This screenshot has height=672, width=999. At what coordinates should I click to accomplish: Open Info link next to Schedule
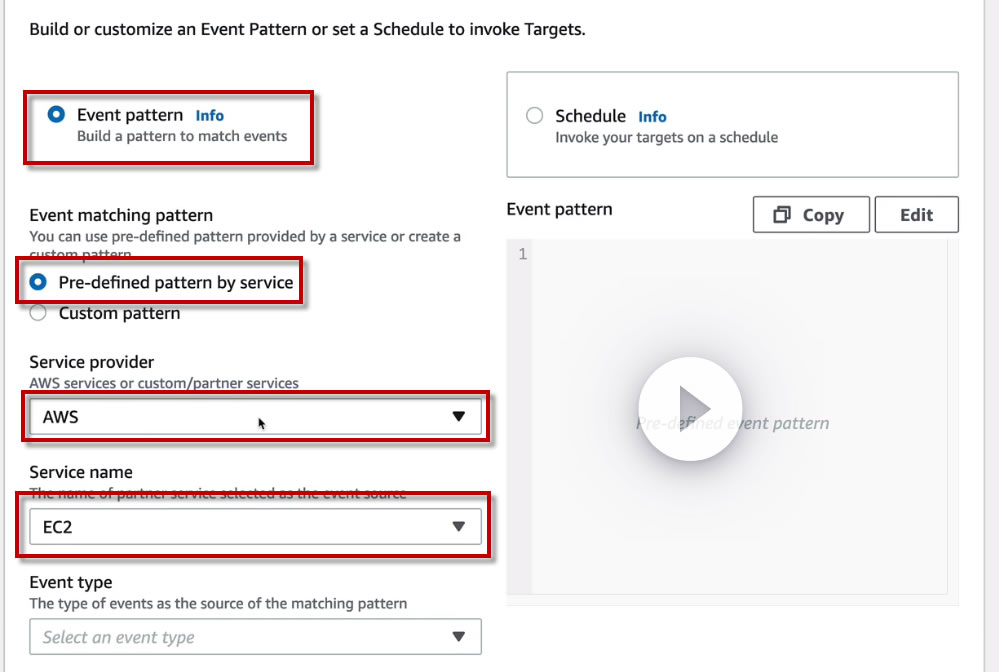(652, 117)
